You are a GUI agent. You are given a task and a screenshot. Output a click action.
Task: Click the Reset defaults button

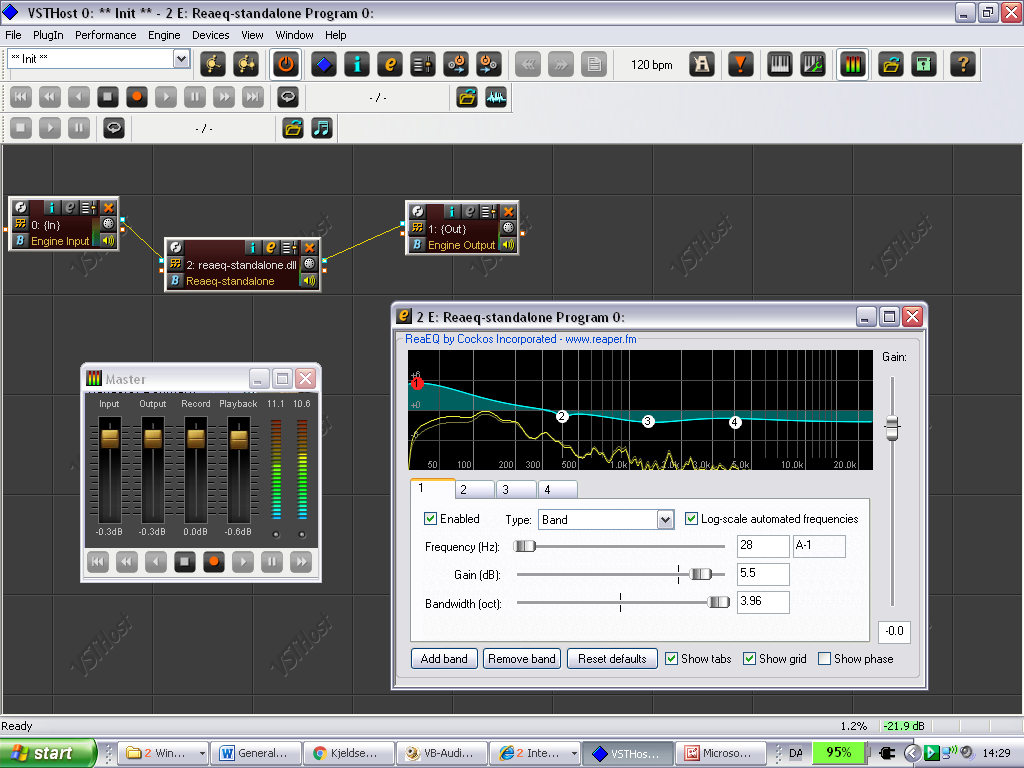point(612,658)
